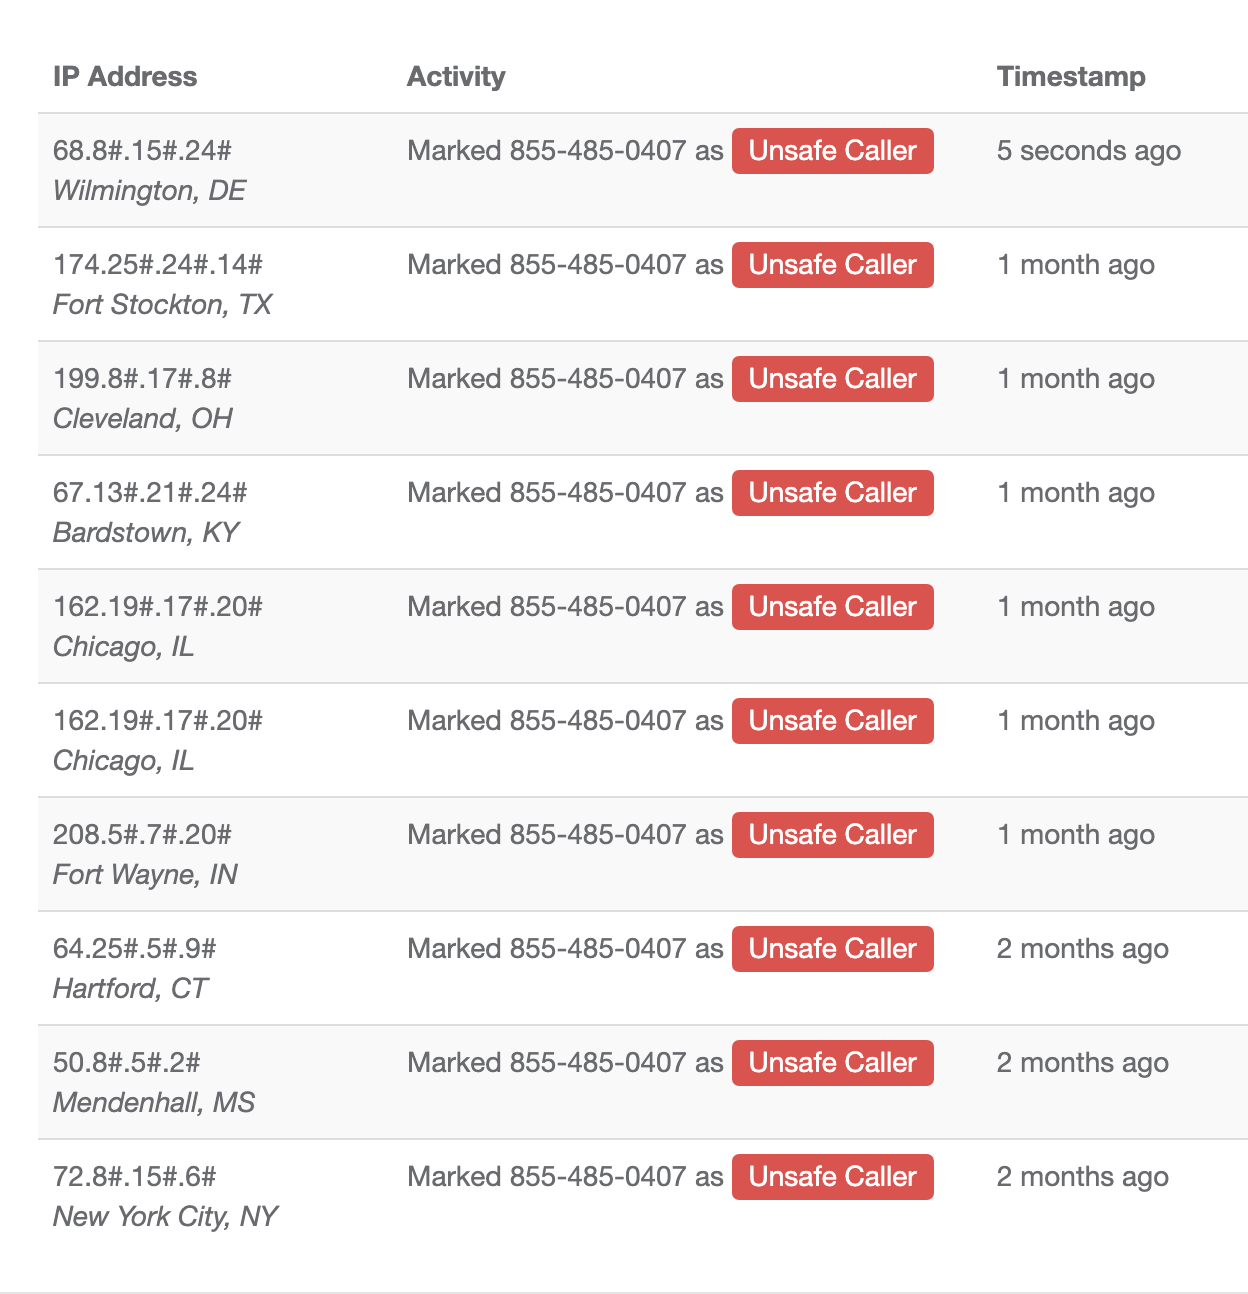
Task: Click Unsafe Caller badge in Wilmington row
Action: point(832,151)
